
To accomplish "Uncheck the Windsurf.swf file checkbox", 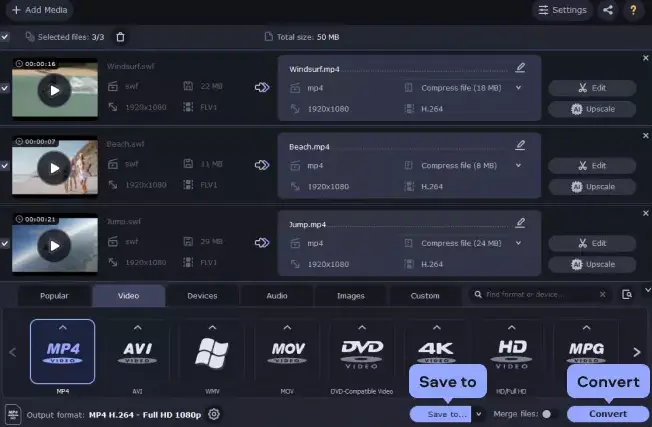I will click(x=5, y=88).
